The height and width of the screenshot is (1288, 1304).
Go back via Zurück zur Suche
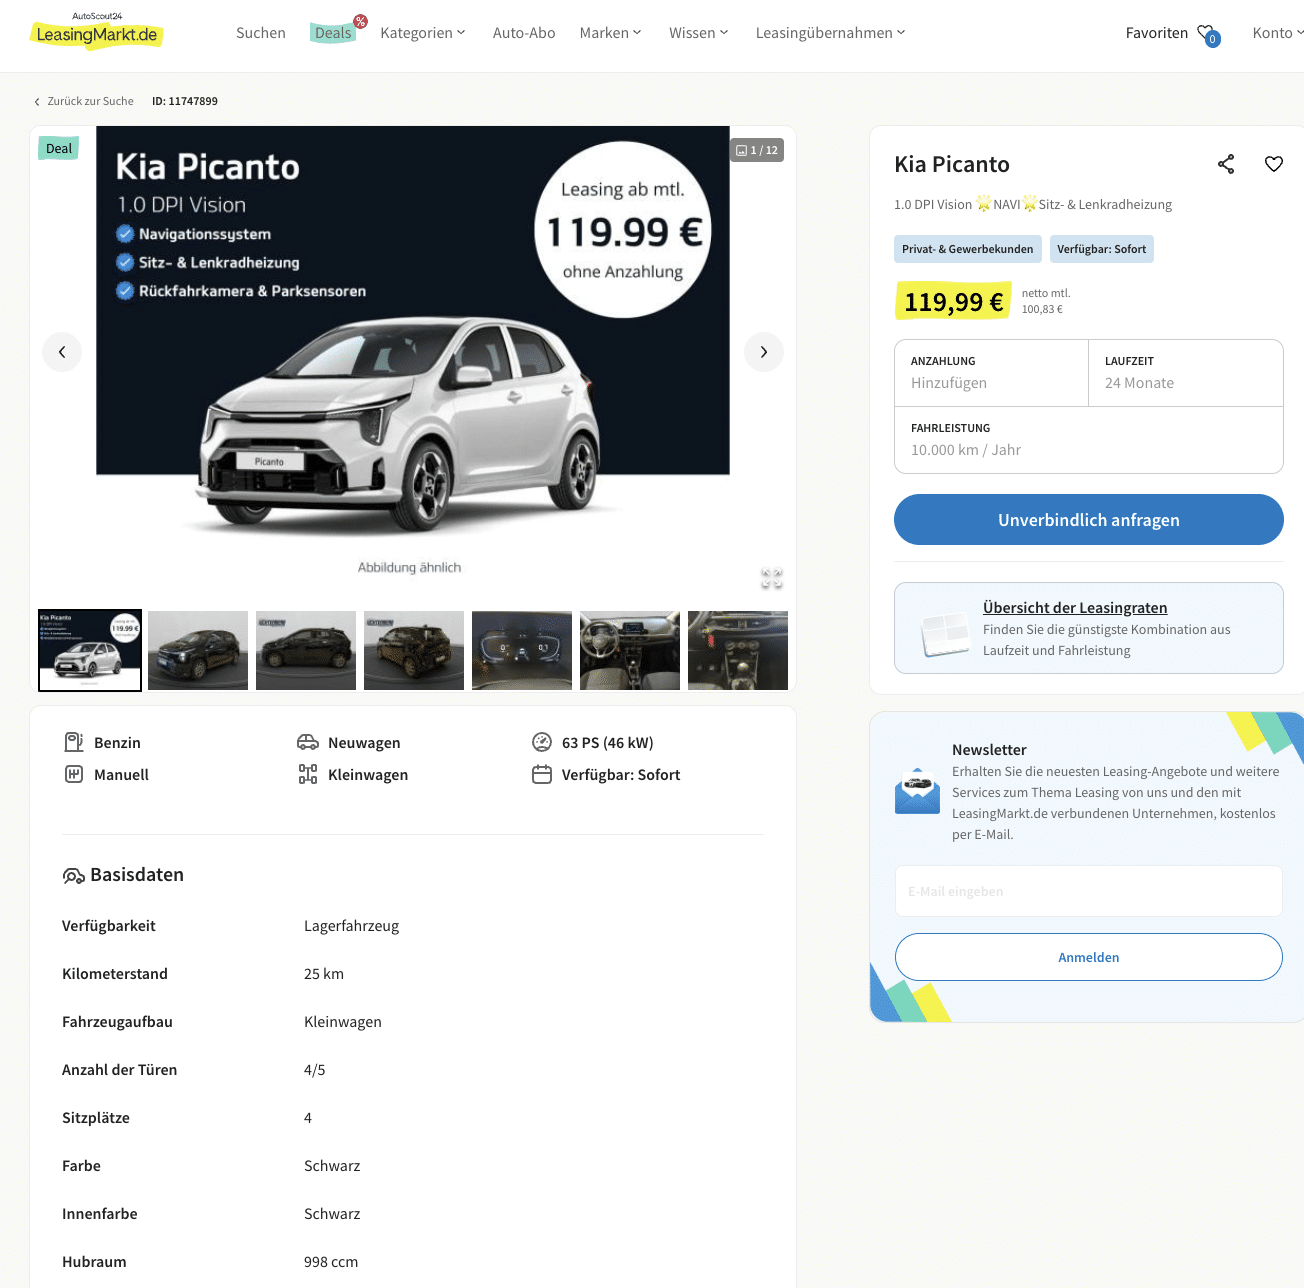click(x=84, y=101)
